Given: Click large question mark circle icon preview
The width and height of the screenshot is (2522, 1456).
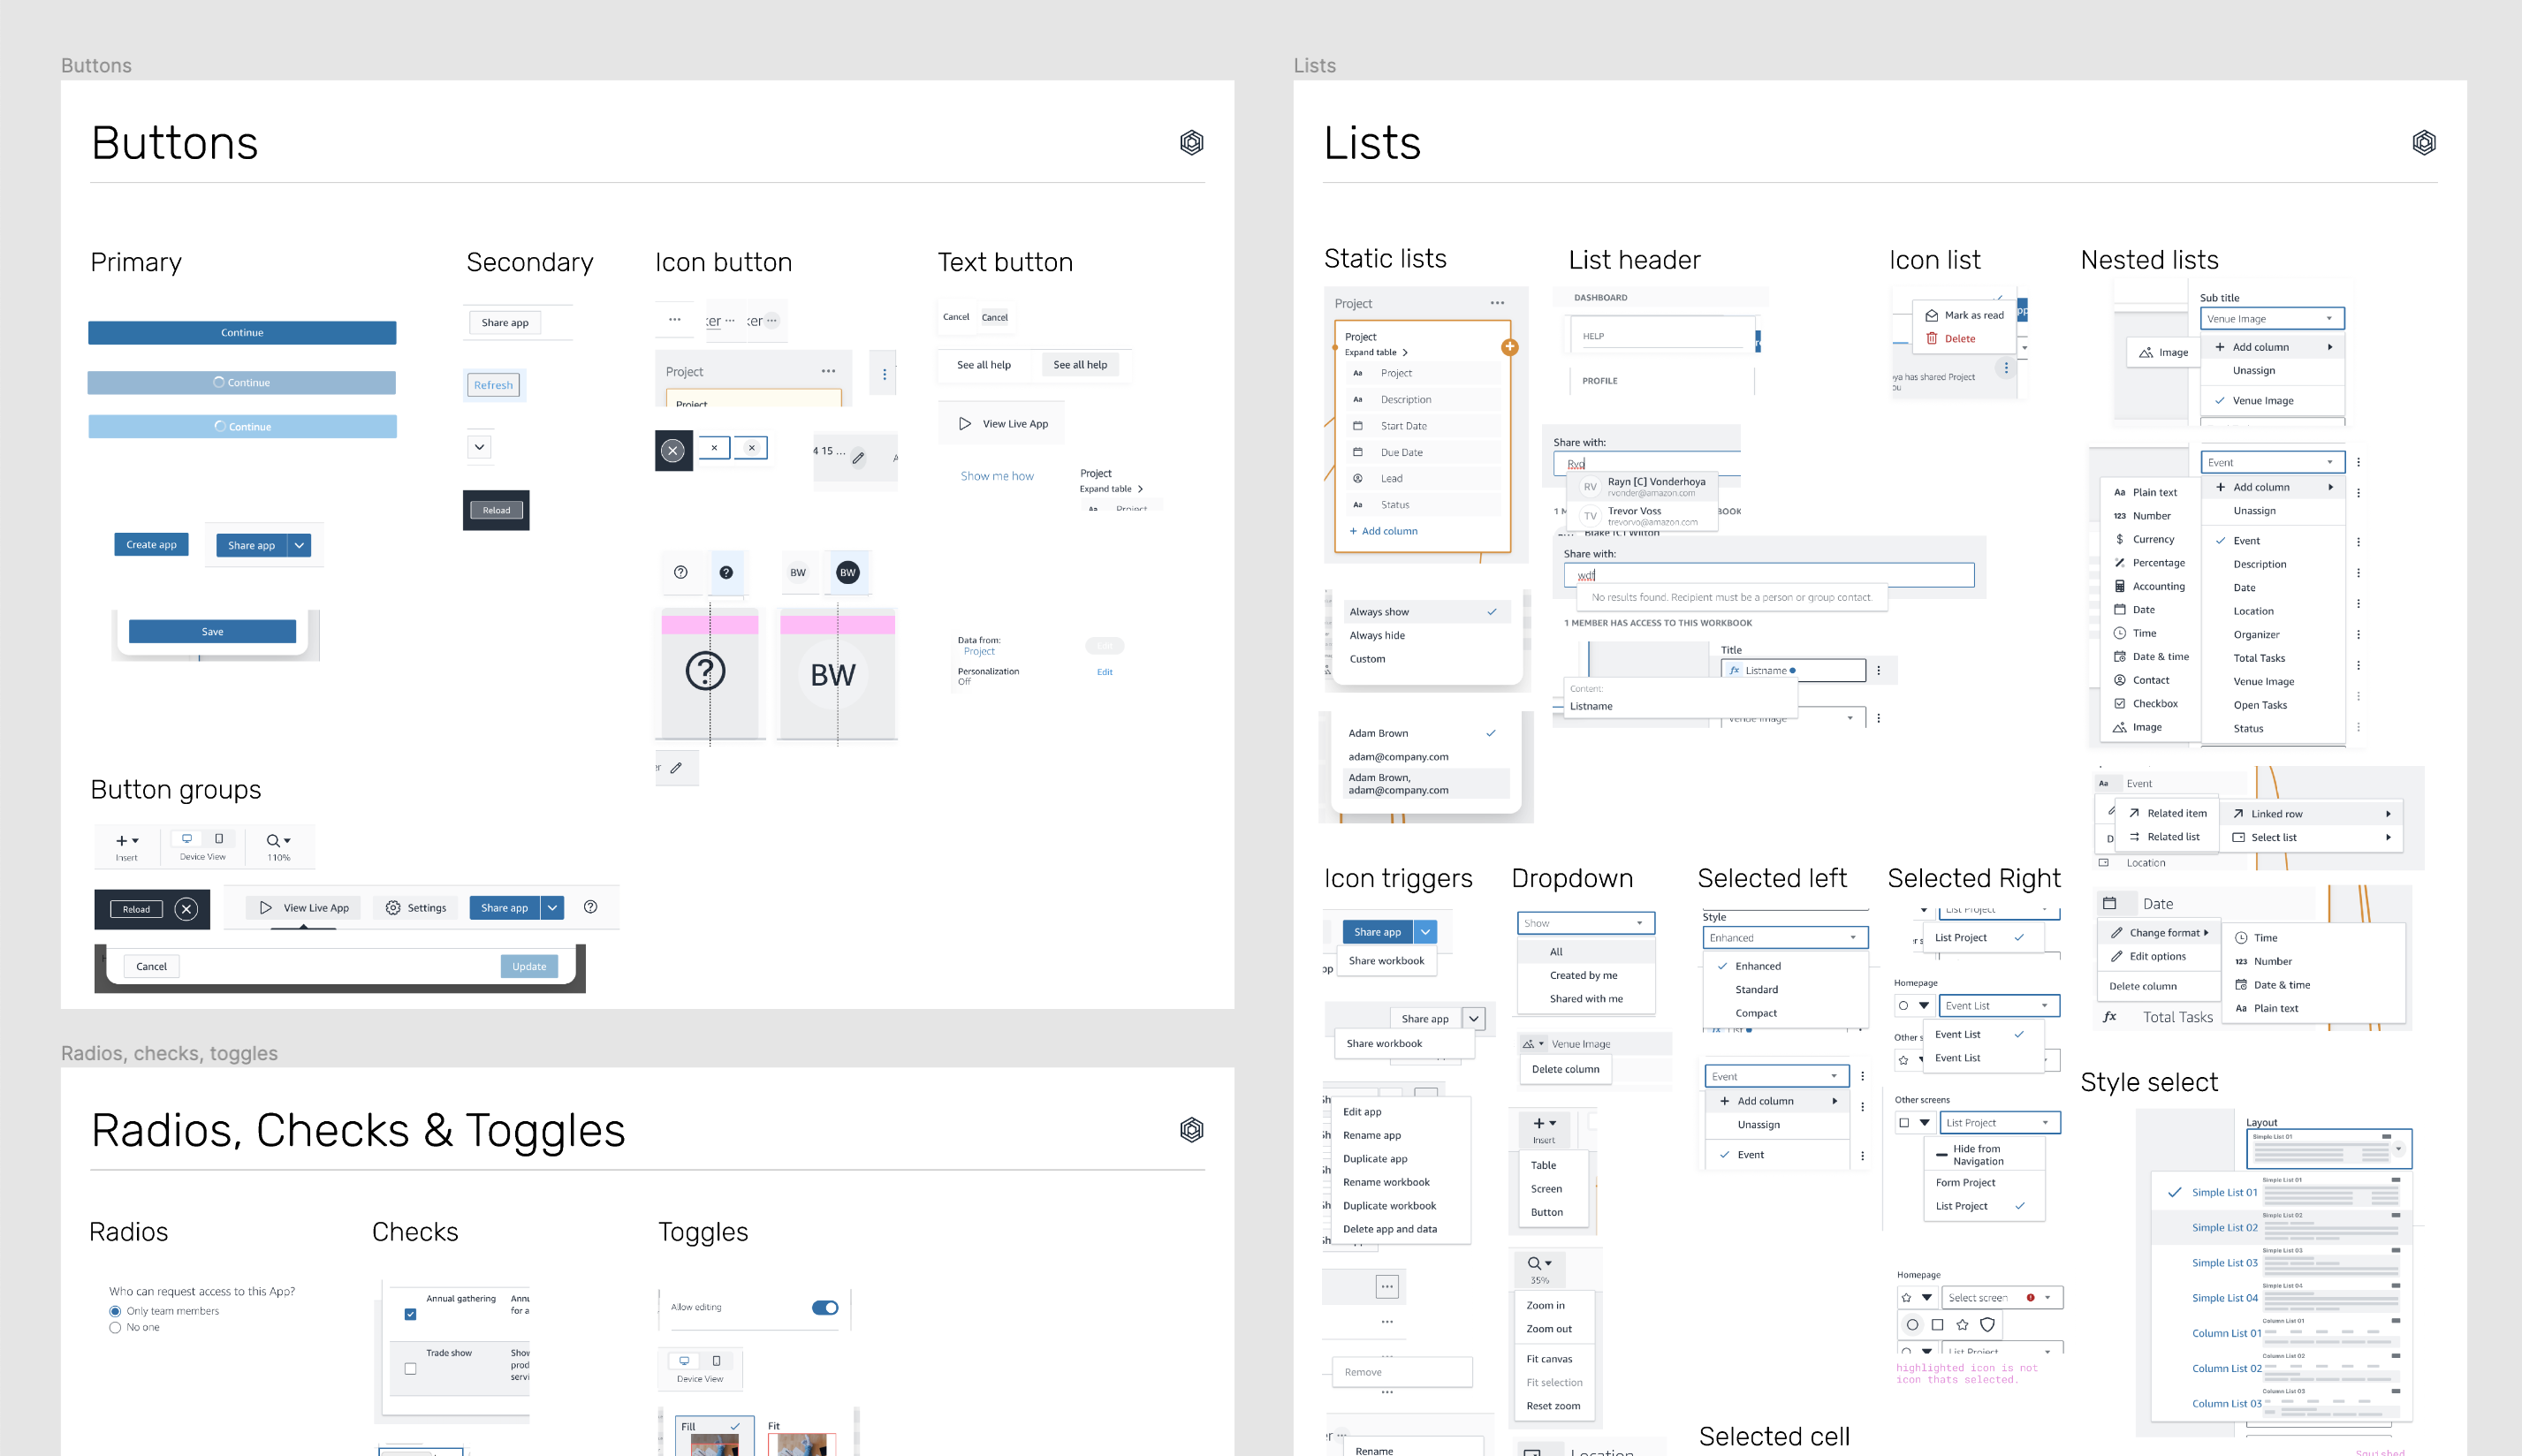Looking at the screenshot, I should click(706, 671).
